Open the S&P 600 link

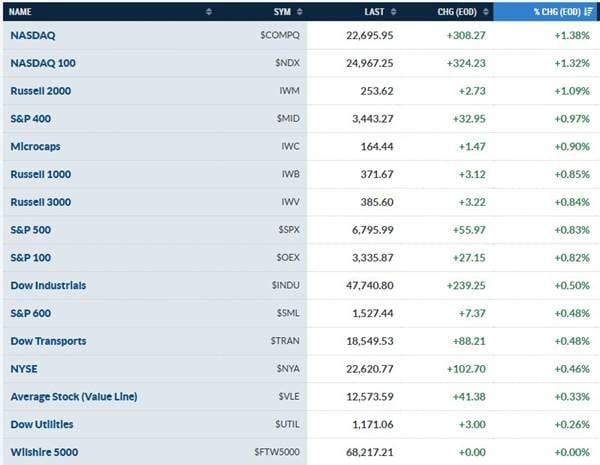coord(31,313)
